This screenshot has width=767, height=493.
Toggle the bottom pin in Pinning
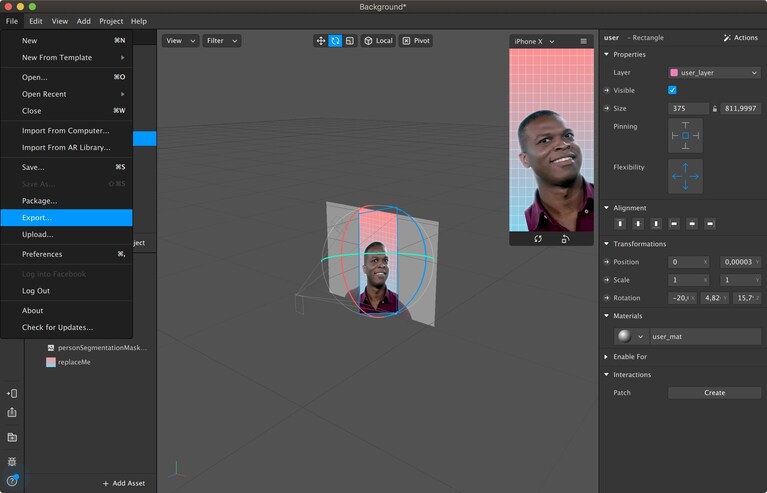pos(685,146)
